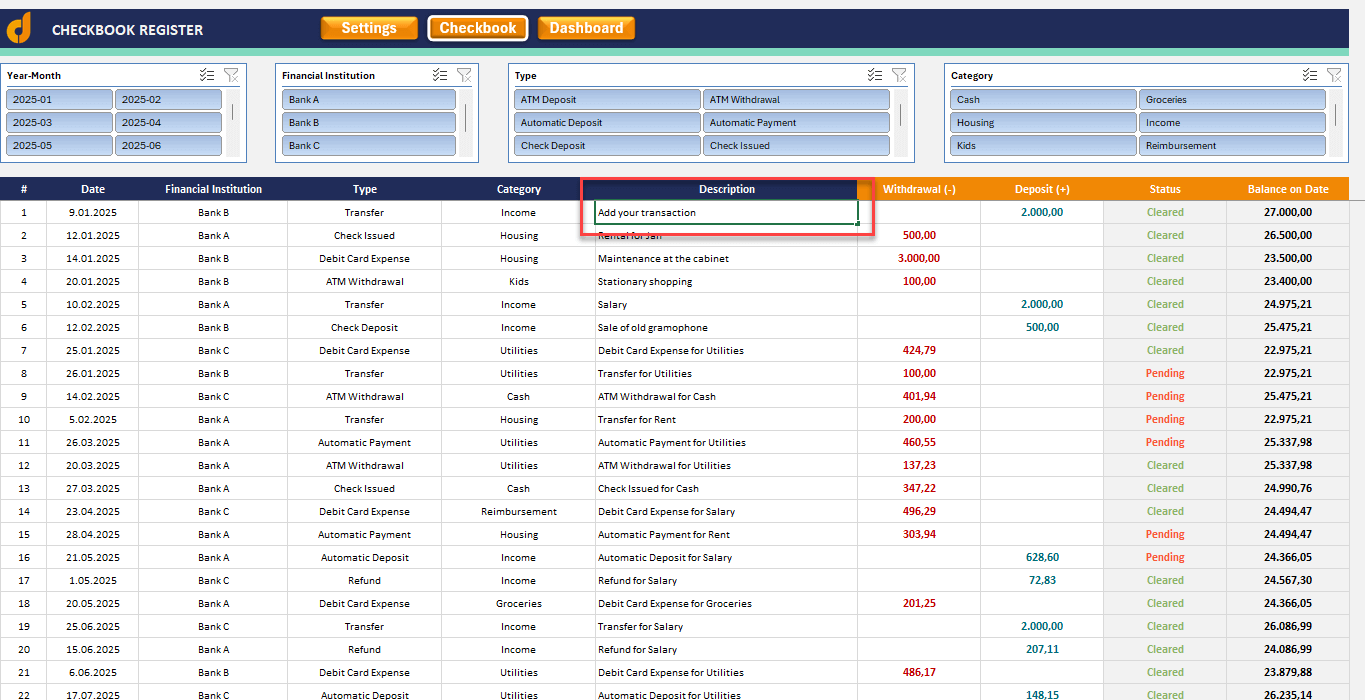Viewport: 1365px width, 700px height.
Task: Open the Settings sheet
Action: point(369,28)
